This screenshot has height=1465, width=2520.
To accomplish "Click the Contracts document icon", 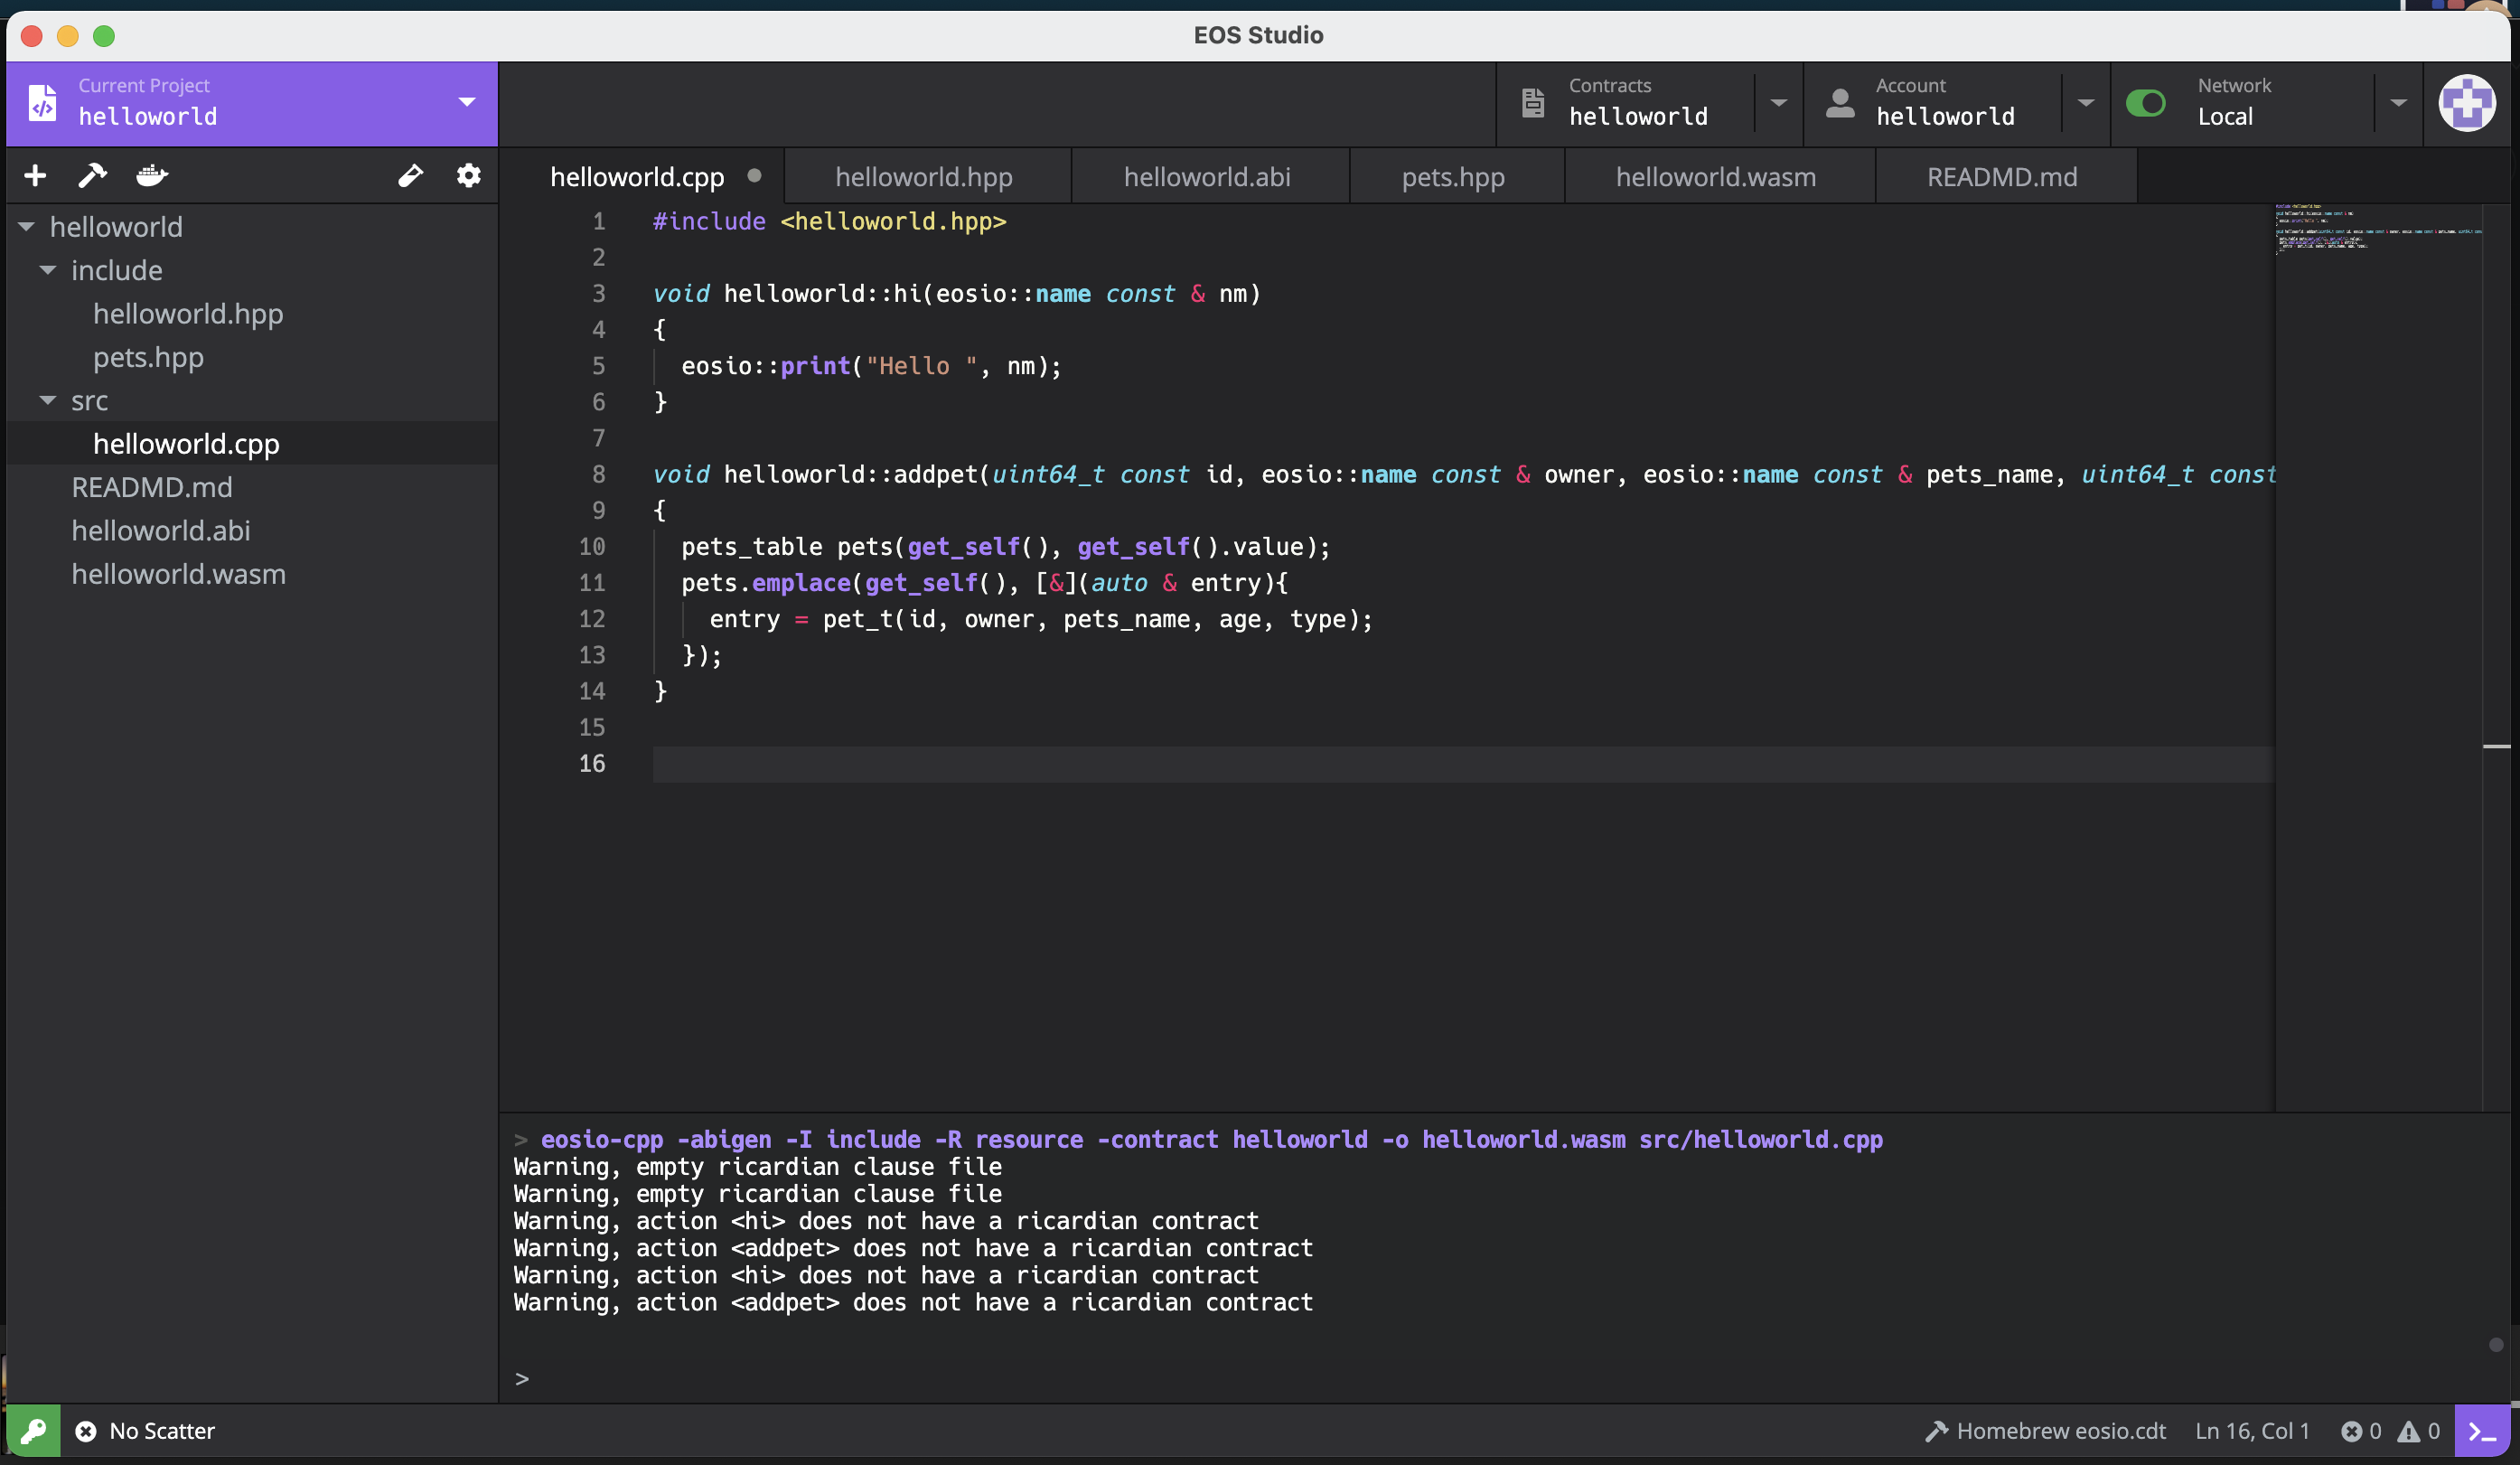I will [1533, 103].
